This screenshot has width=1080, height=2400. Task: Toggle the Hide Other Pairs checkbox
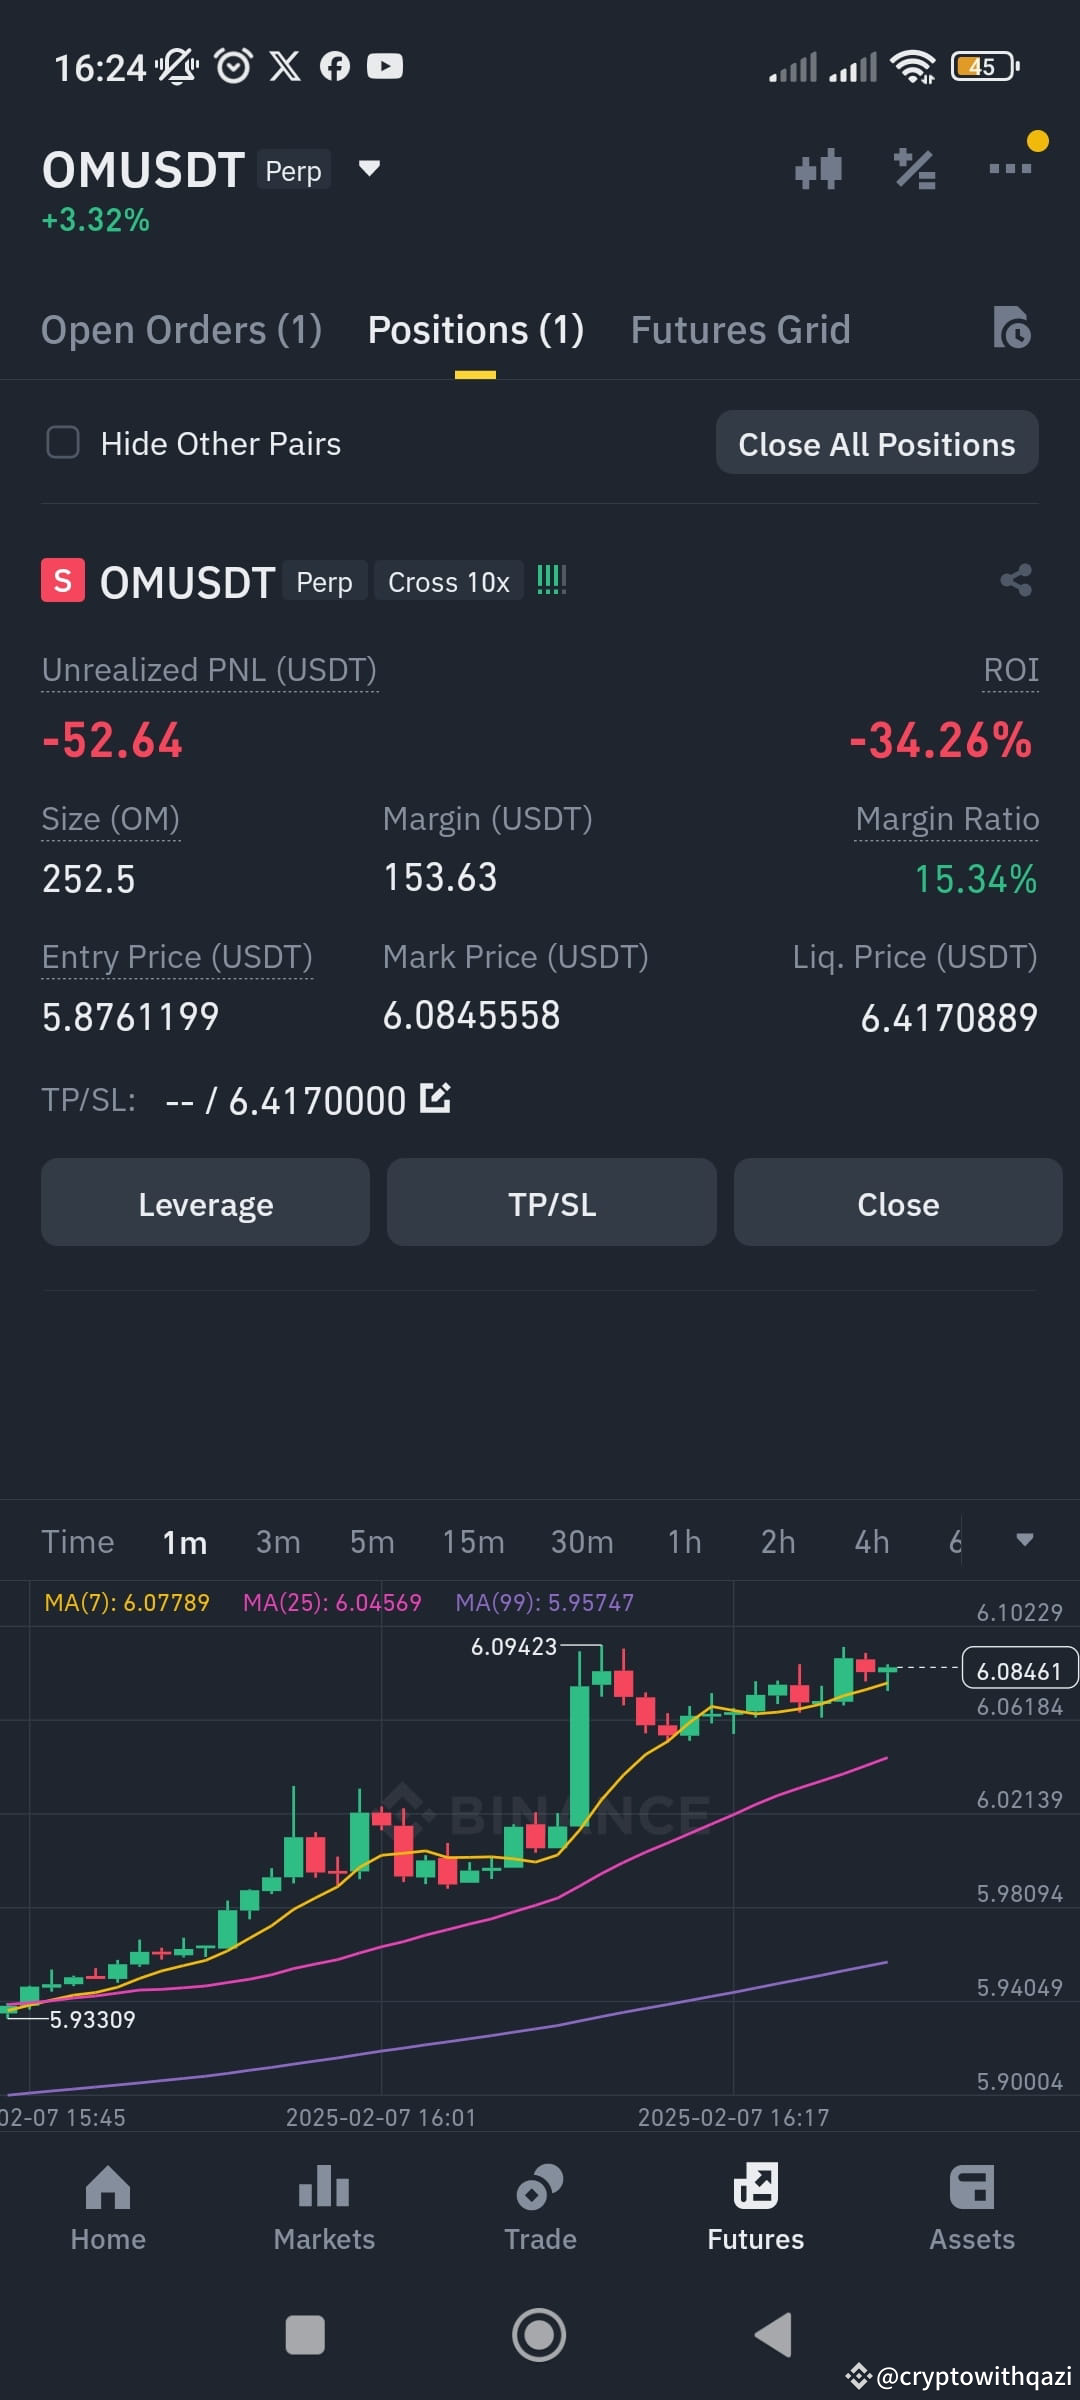click(63, 442)
